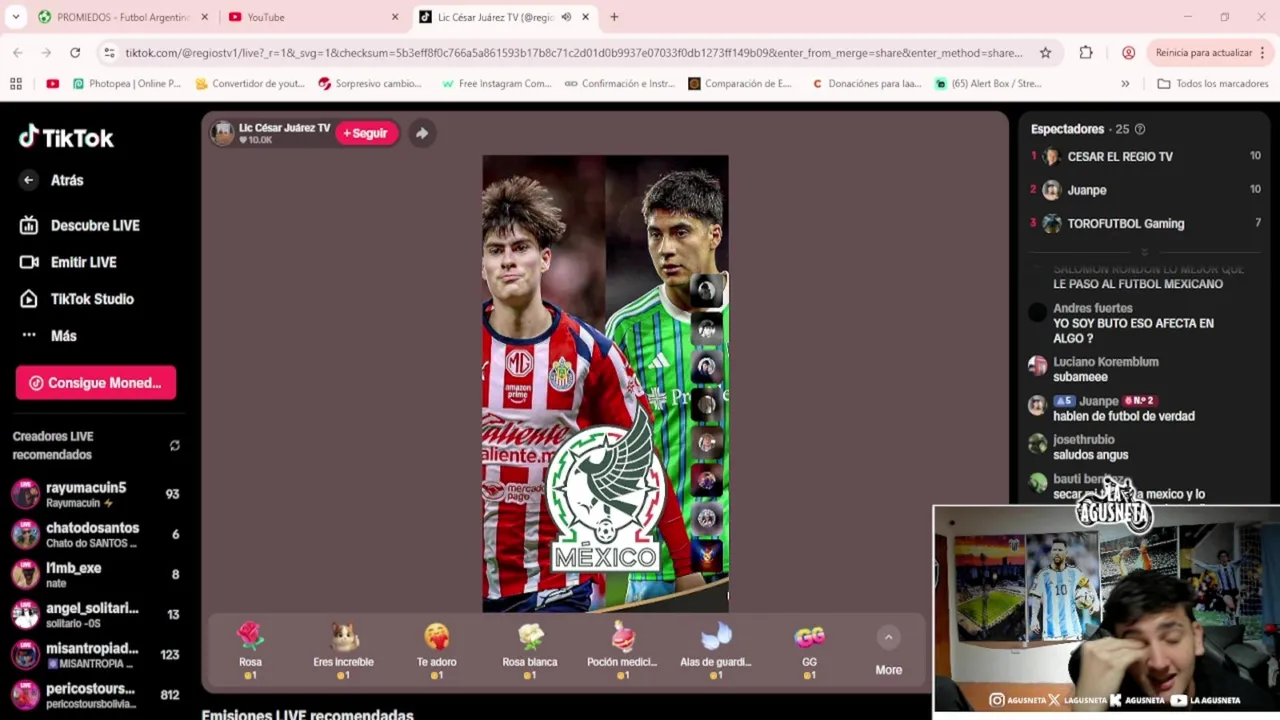Click the Seguir follow button

366,133
